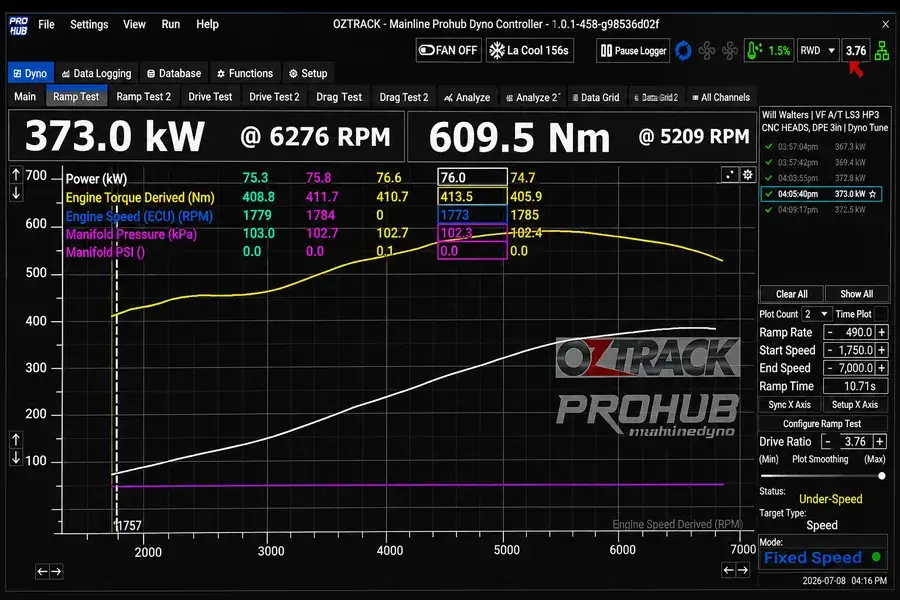Decrease the Ramp Rate with the minus button
This screenshot has width=900, height=600.
pyautogui.click(x=830, y=332)
